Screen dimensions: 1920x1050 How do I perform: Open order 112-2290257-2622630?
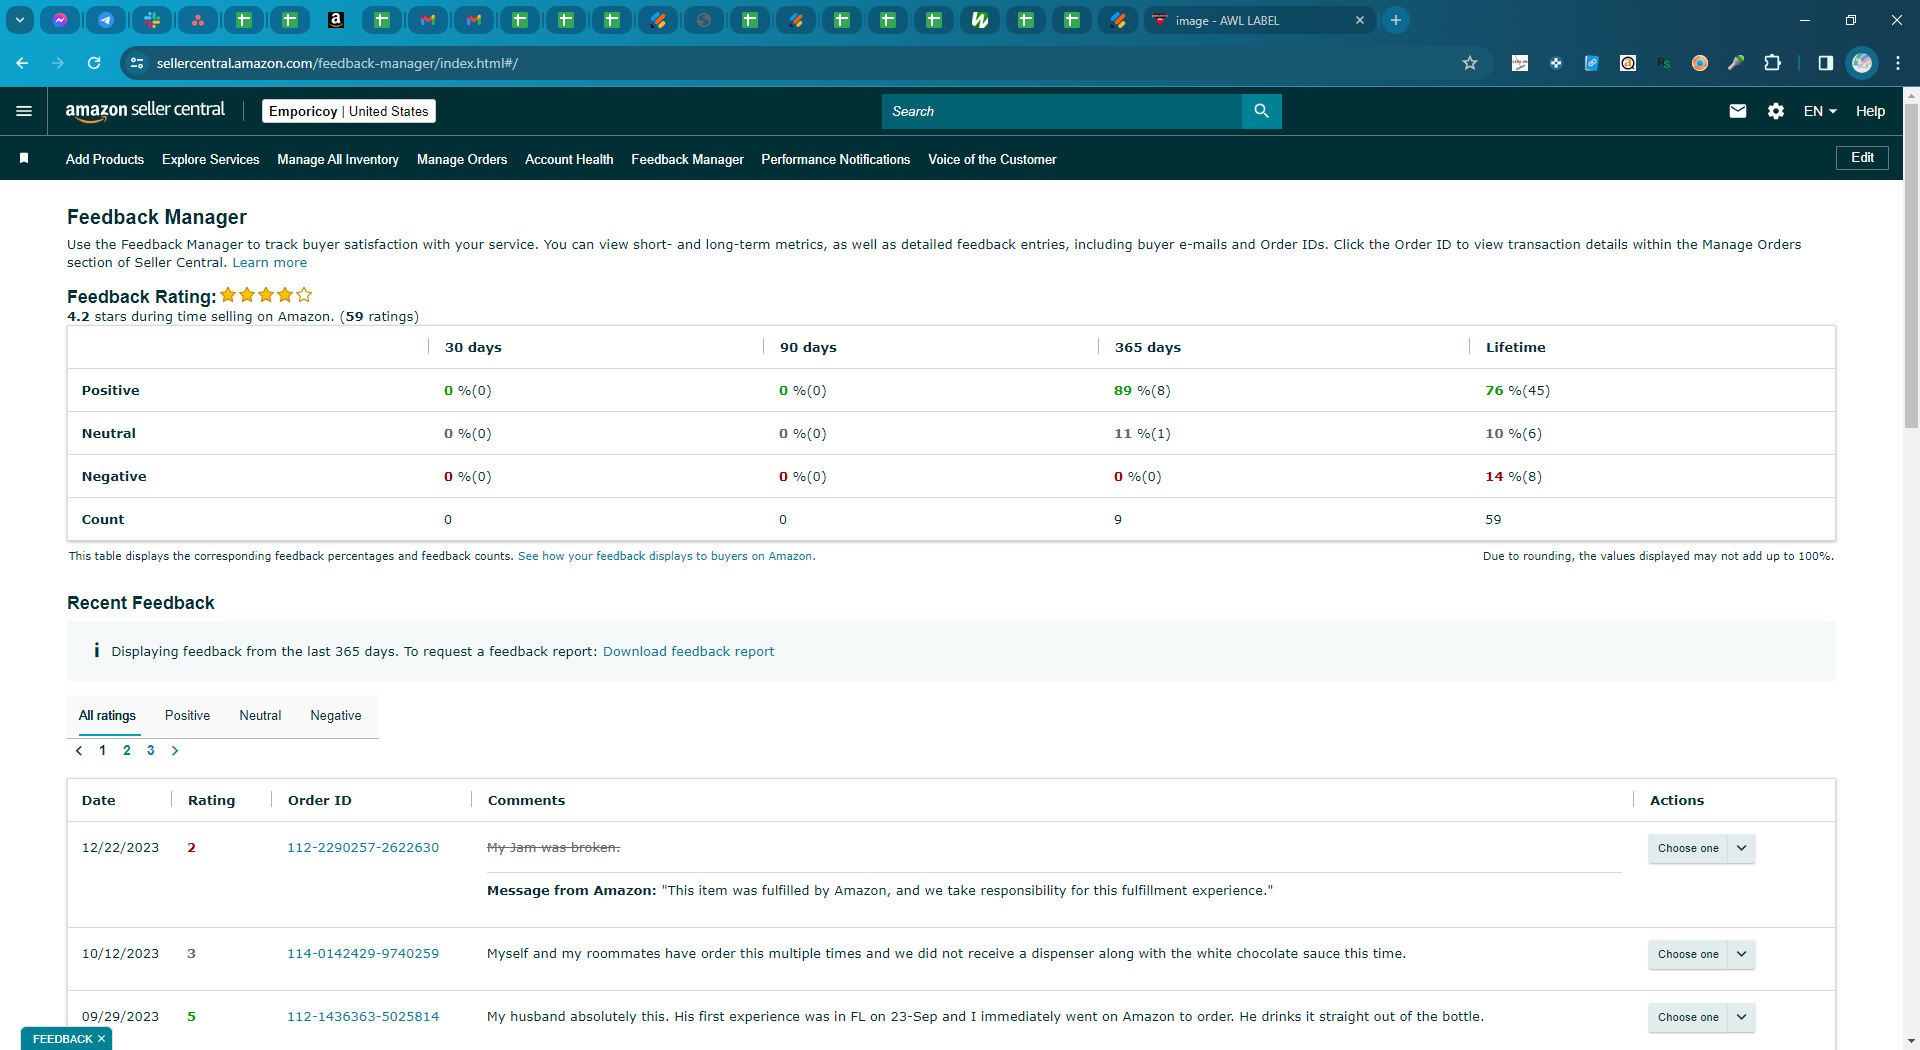[x=363, y=848]
